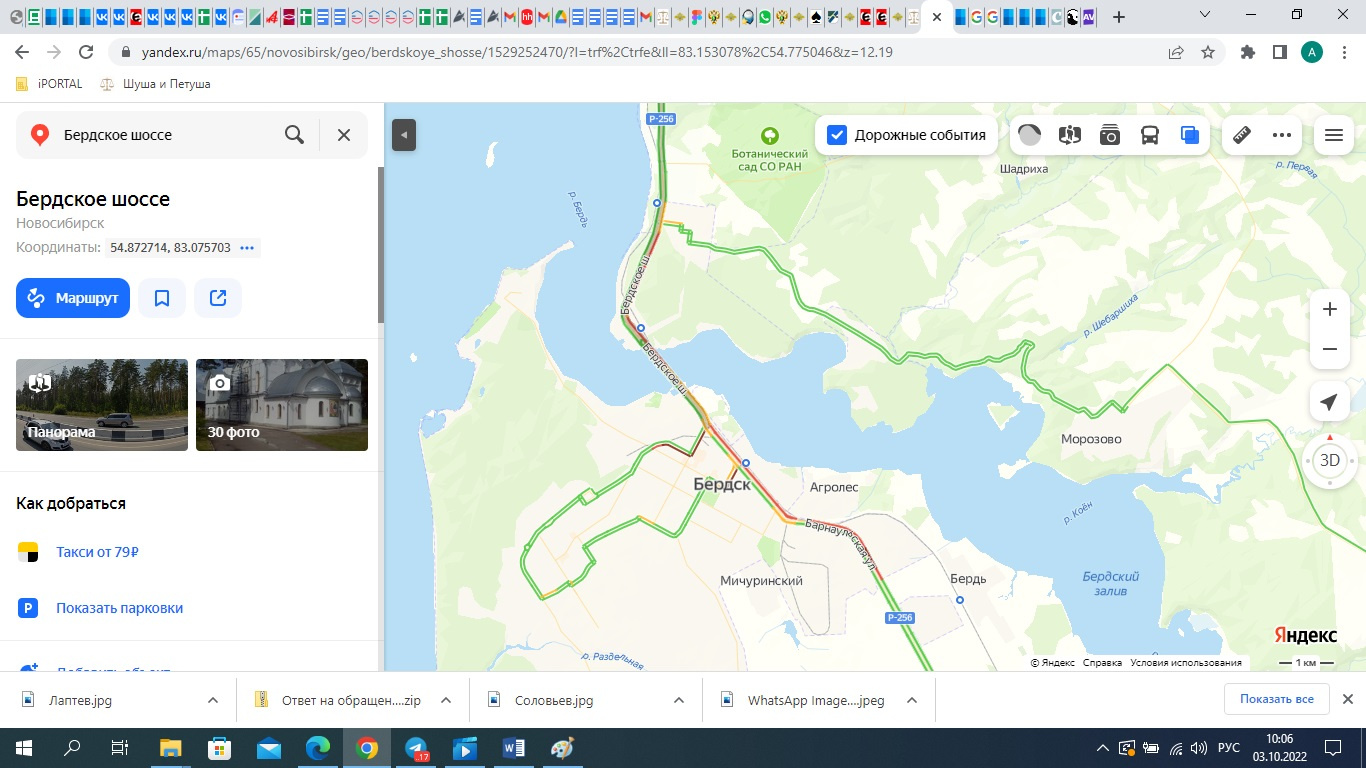
Task: Zoom out the map with minus button
Action: [1329, 349]
